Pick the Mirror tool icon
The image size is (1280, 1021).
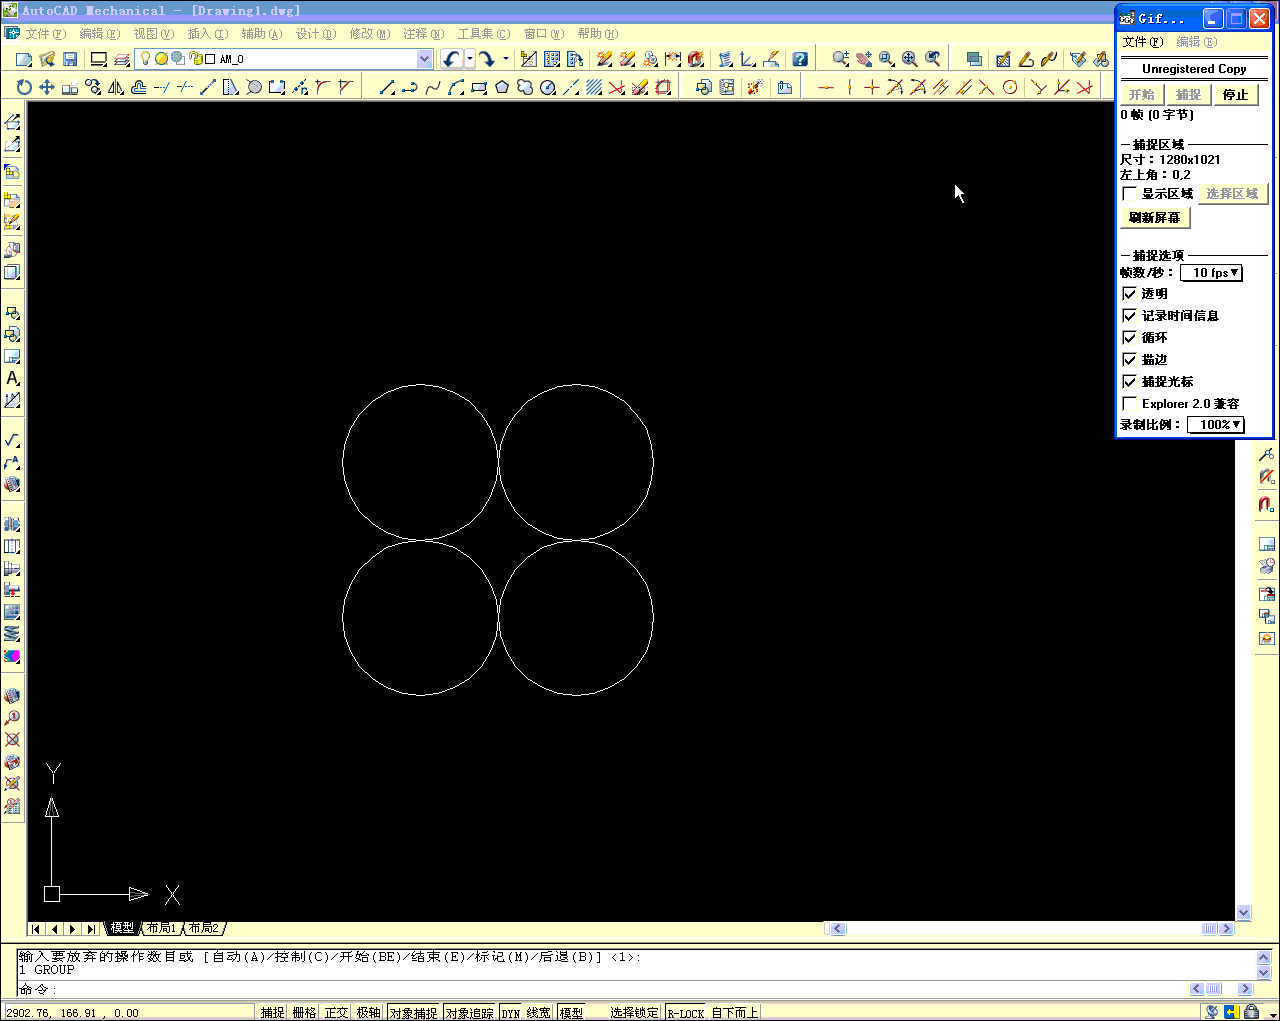click(x=116, y=87)
